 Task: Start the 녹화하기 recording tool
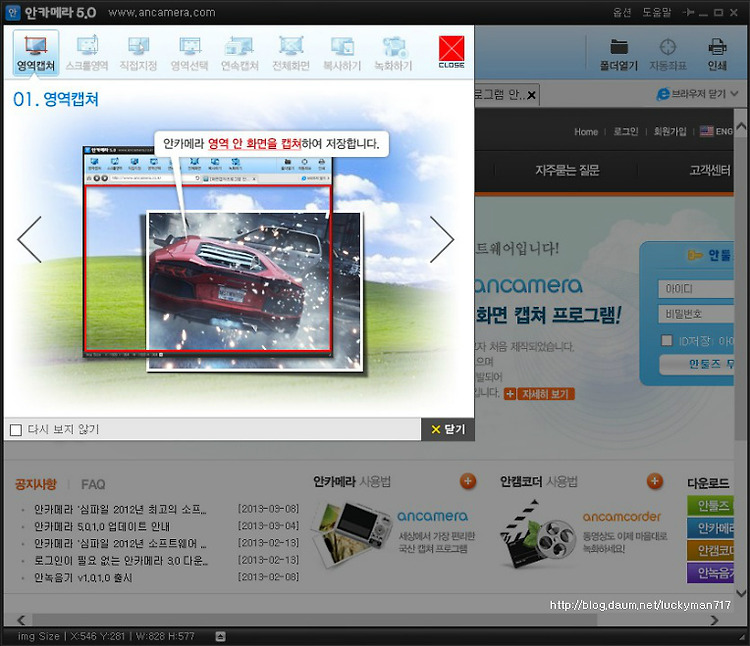coord(393,53)
